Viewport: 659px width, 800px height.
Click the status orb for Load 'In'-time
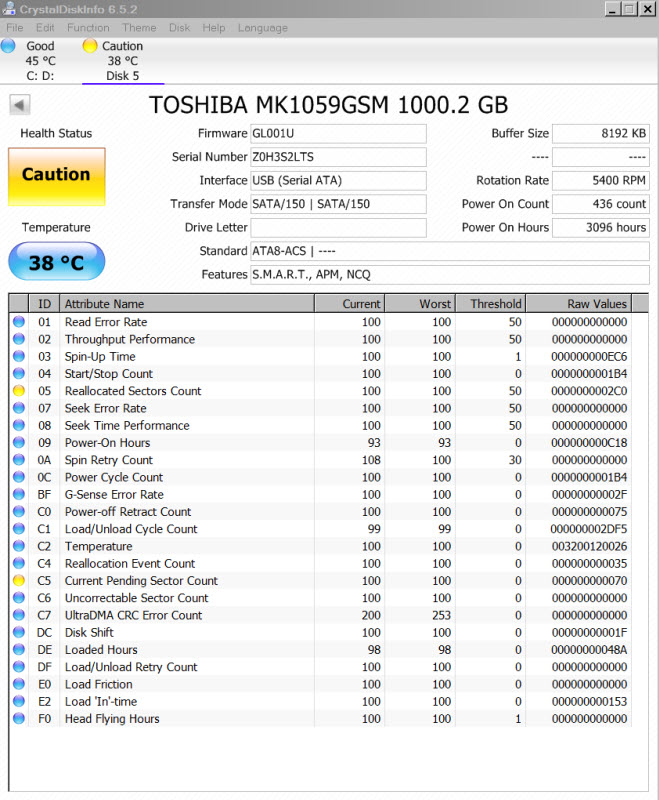(19, 701)
